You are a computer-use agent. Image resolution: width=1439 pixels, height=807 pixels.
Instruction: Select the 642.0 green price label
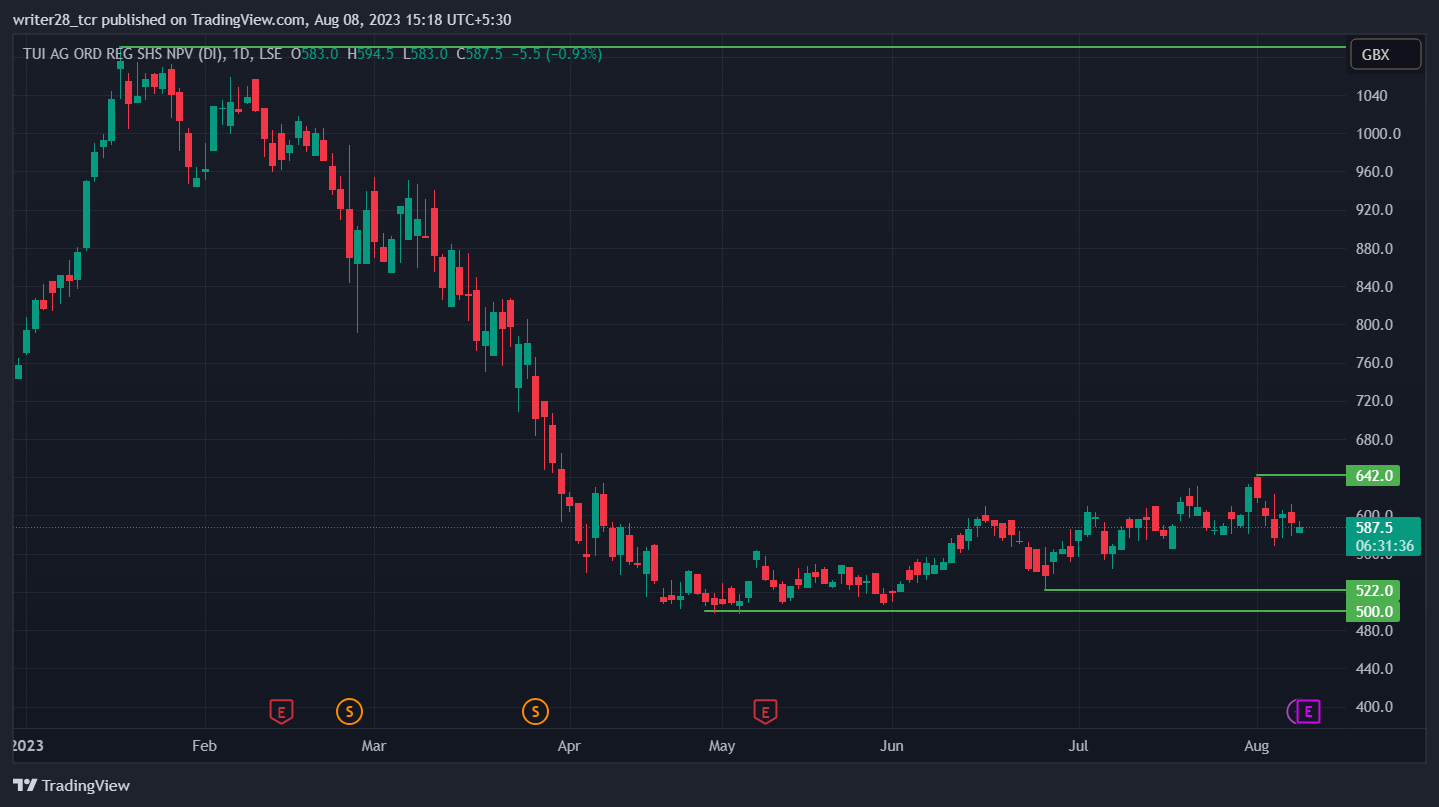(x=1373, y=475)
